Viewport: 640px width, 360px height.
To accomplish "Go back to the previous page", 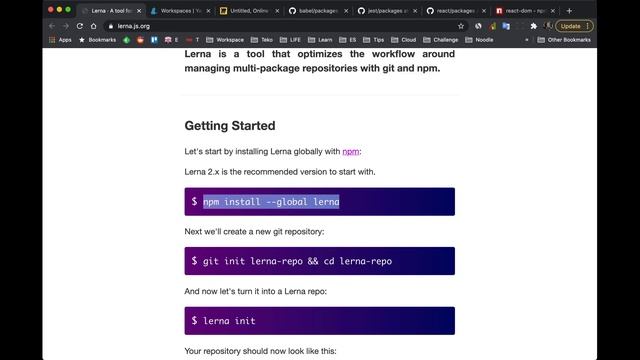I will click(x=52, y=26).
